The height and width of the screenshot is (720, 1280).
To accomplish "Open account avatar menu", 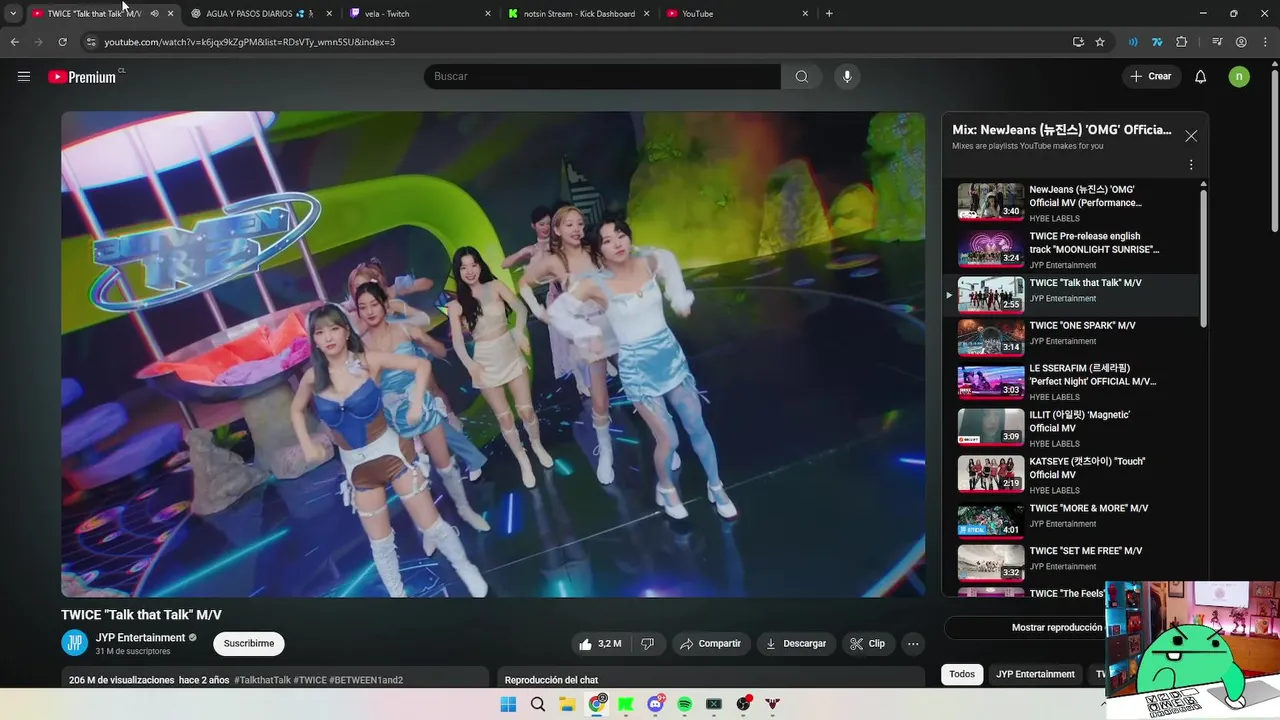I will (x=1239, y=76).
